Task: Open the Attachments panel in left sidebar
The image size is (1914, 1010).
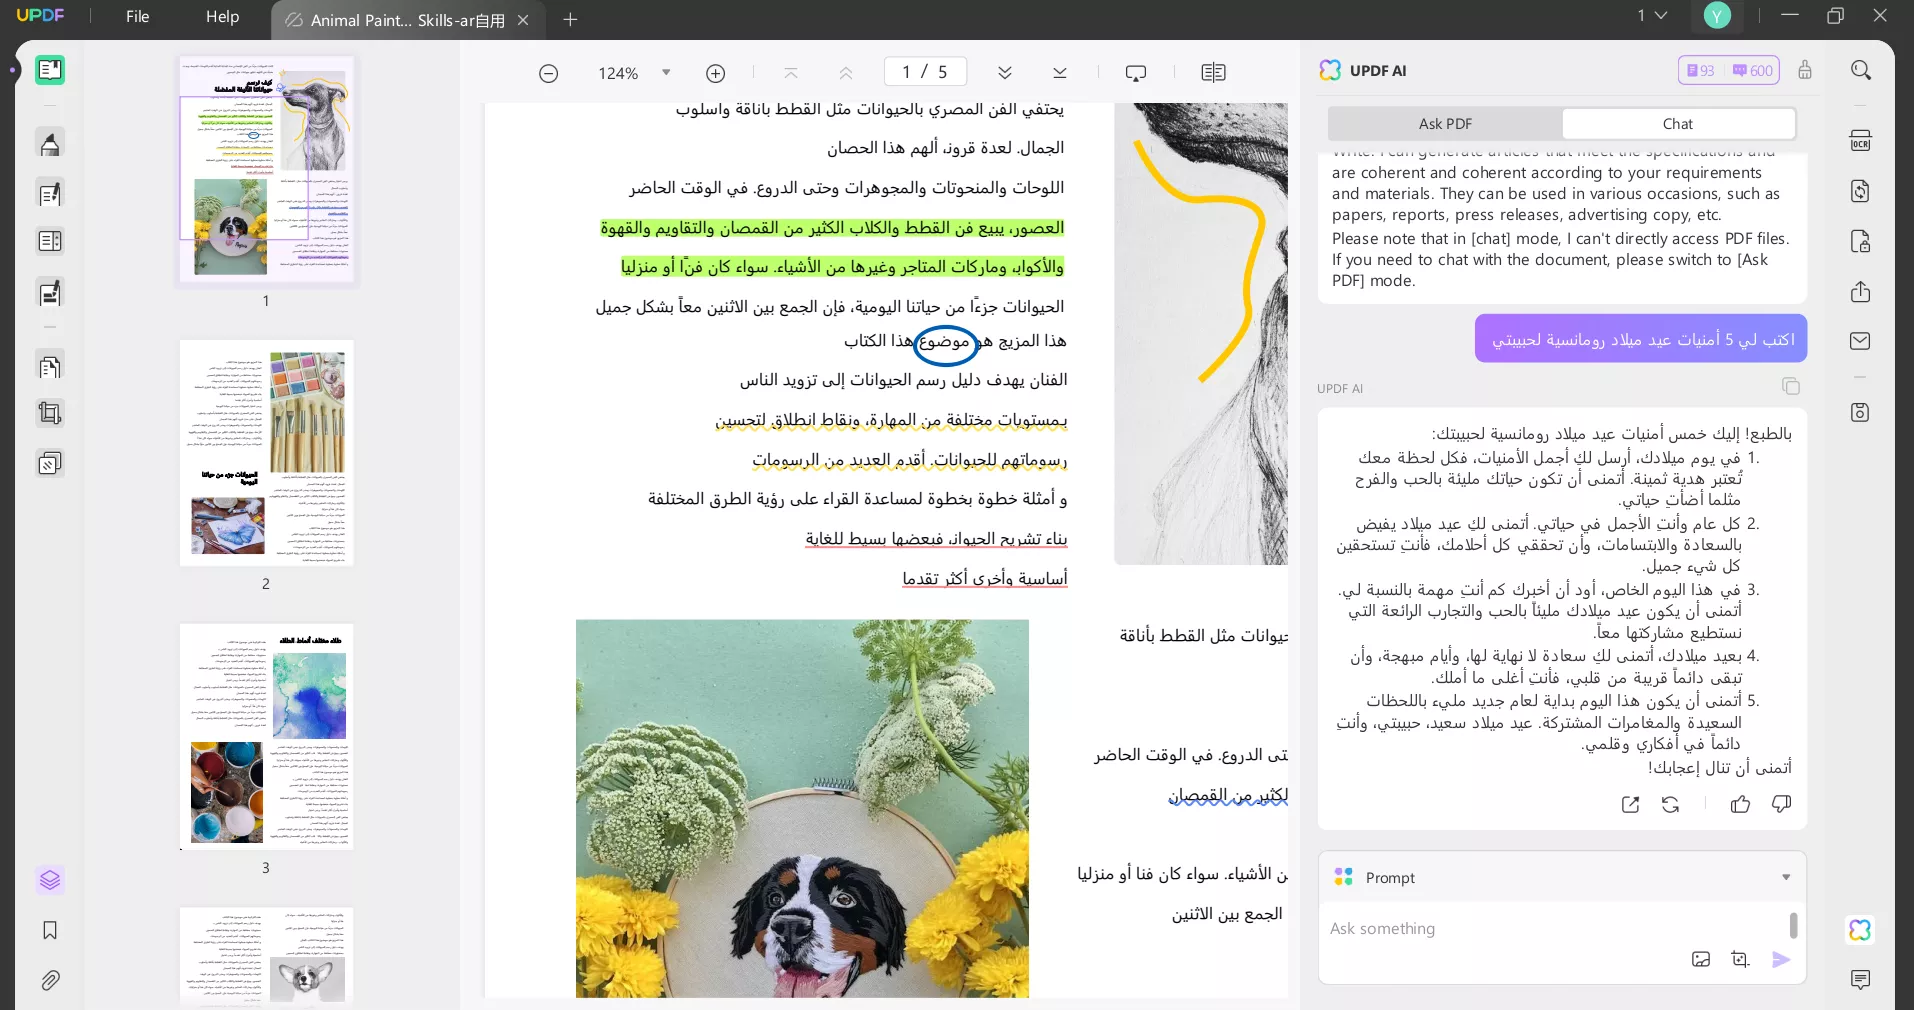Action: [x=50, y=980]
